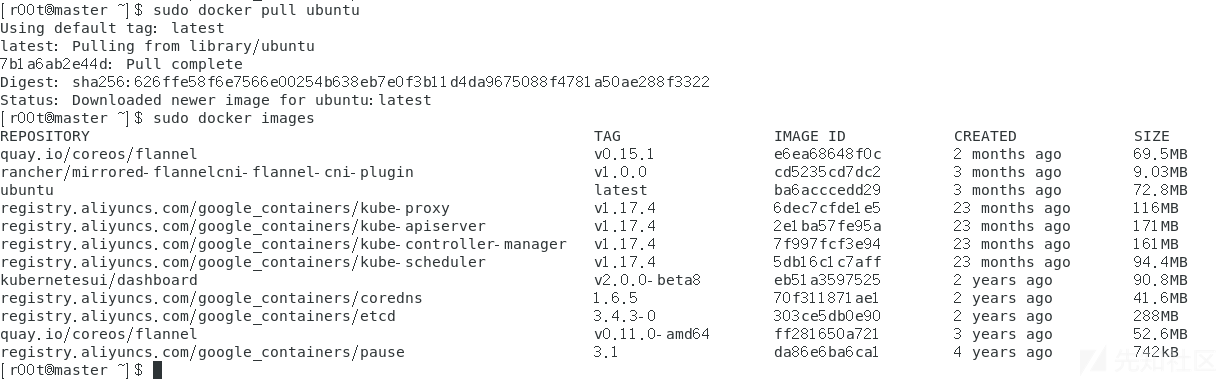Viewport: 1232px width, 379px height.
Task: Click the kubernetesui/dashboard repository entry
Action: (99, 280)
